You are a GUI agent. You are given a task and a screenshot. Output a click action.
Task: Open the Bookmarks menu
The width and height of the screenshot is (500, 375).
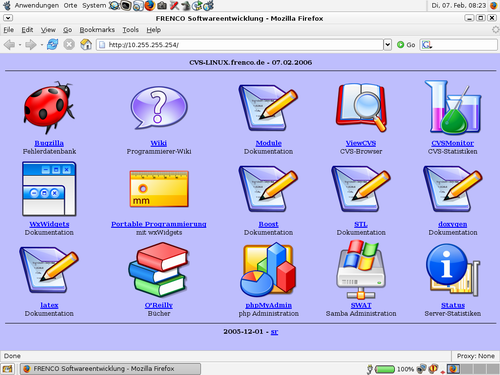(x=97, y=30)
